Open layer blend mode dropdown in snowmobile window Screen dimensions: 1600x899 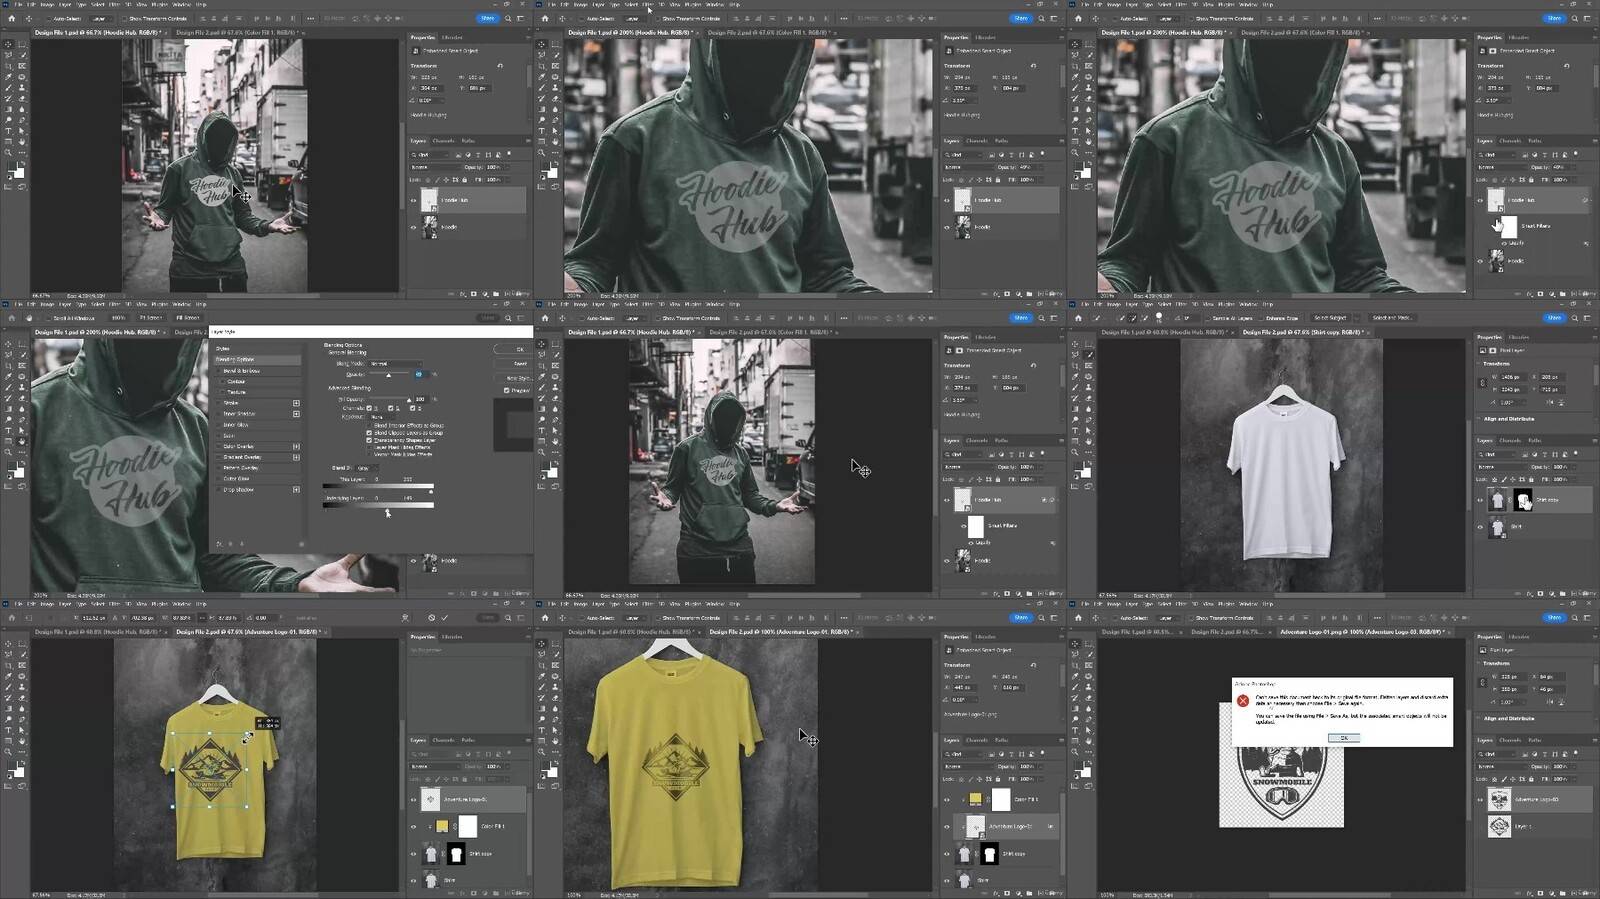pos(1501,766)
